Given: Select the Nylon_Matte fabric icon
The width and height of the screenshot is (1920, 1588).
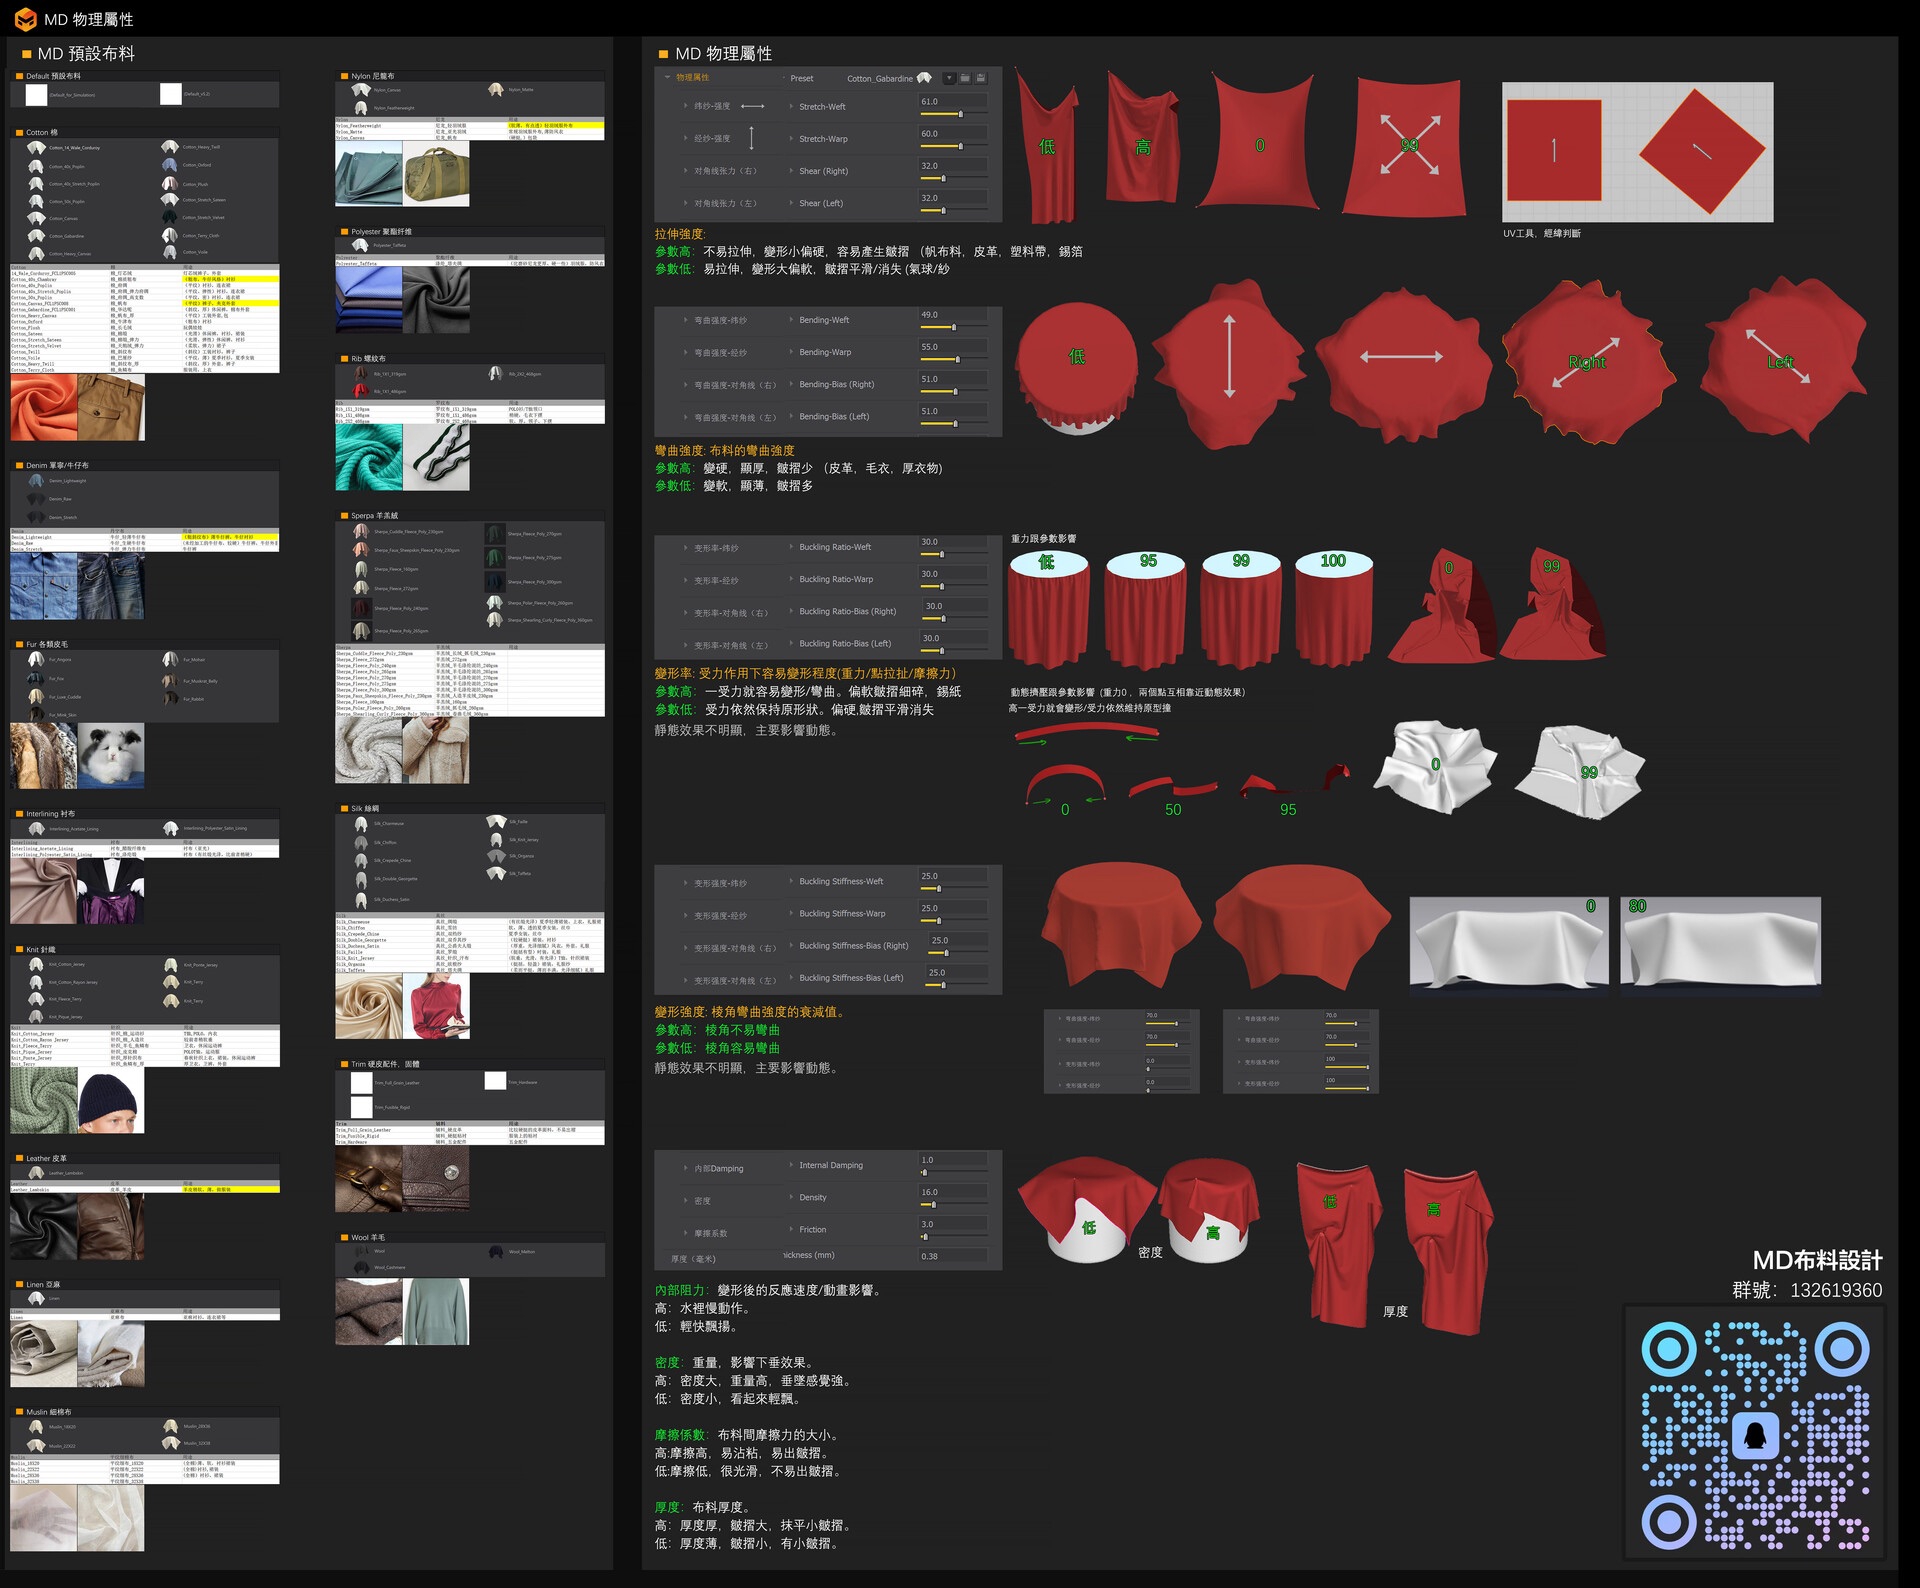Looking at the screenshot, I should tap(496, 90).
